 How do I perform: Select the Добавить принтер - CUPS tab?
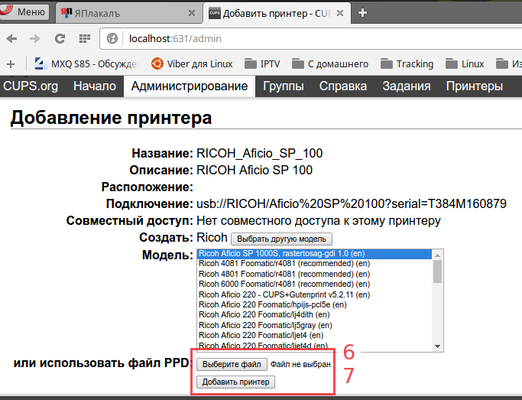(x=277, y=13)
